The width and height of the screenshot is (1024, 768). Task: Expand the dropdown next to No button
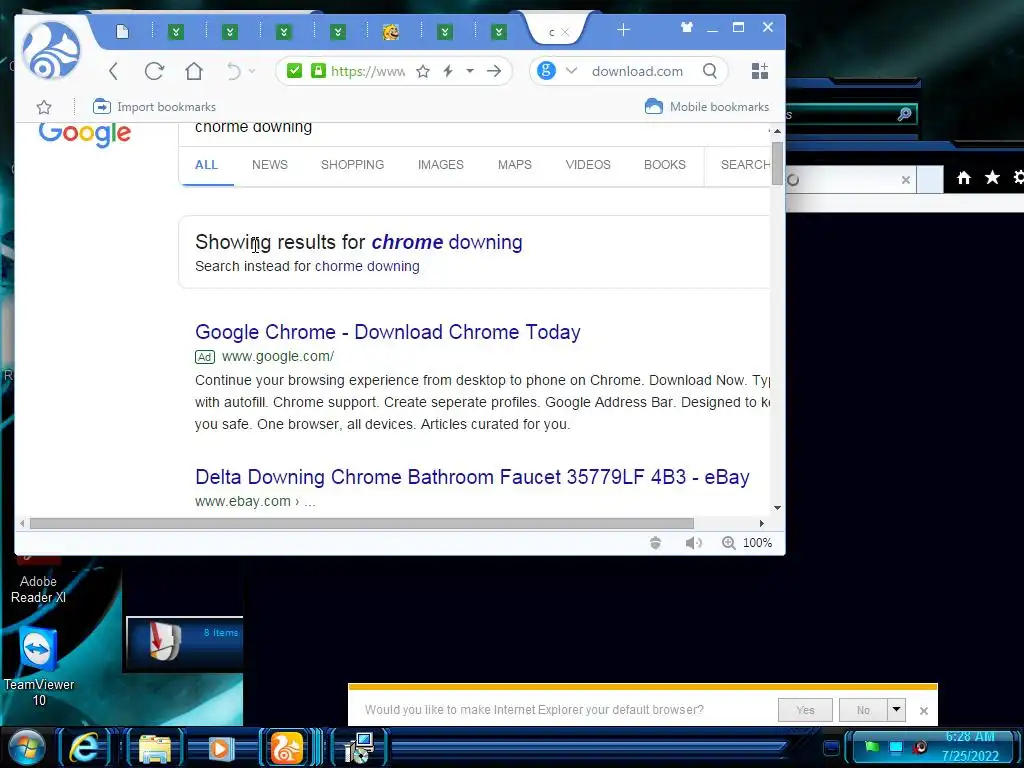point(897,709)
